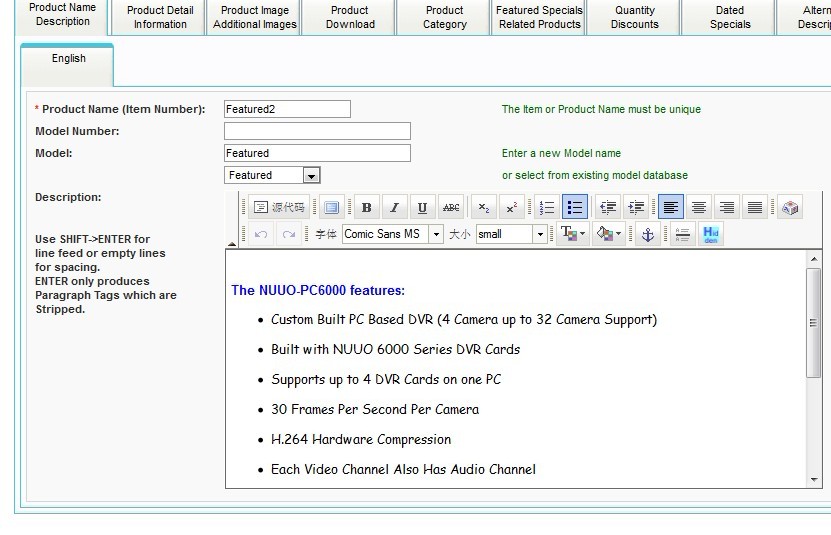The height and width of the screenshot is (535, 831).
Task: Toggle left text alignment
Action: pyautogui.click(x=671, y=208)
